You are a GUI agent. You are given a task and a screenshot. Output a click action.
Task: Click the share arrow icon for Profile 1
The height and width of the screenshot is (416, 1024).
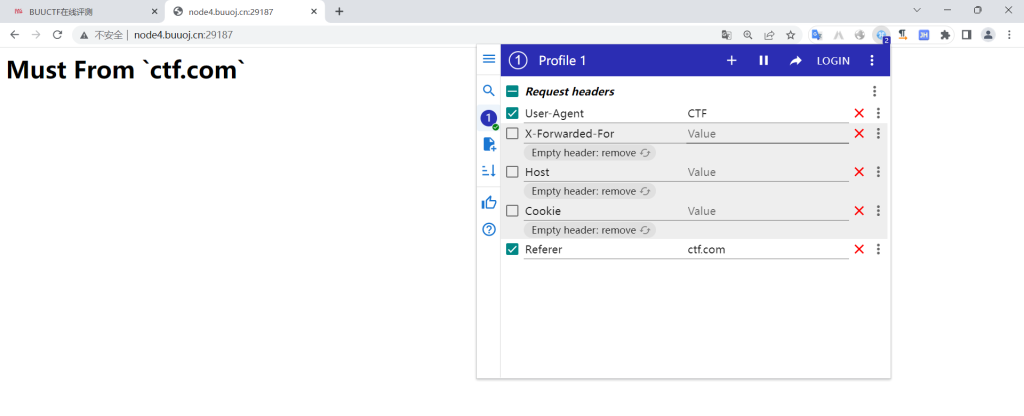pyautogui.click(x=796, y=60)
